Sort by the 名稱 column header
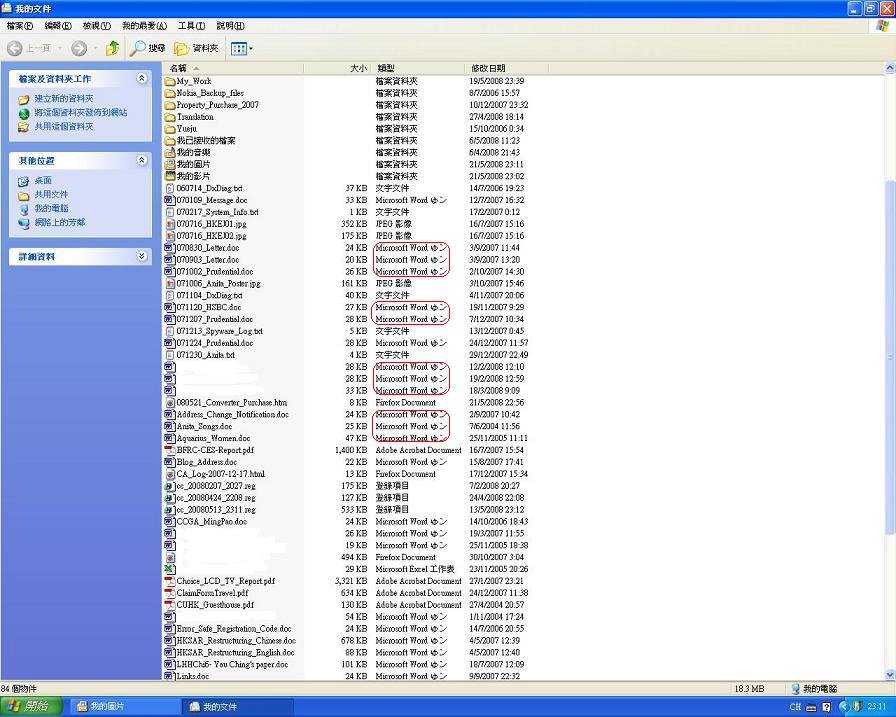The width and height of the screenshot is (896, 717). [x=233, y=68]
